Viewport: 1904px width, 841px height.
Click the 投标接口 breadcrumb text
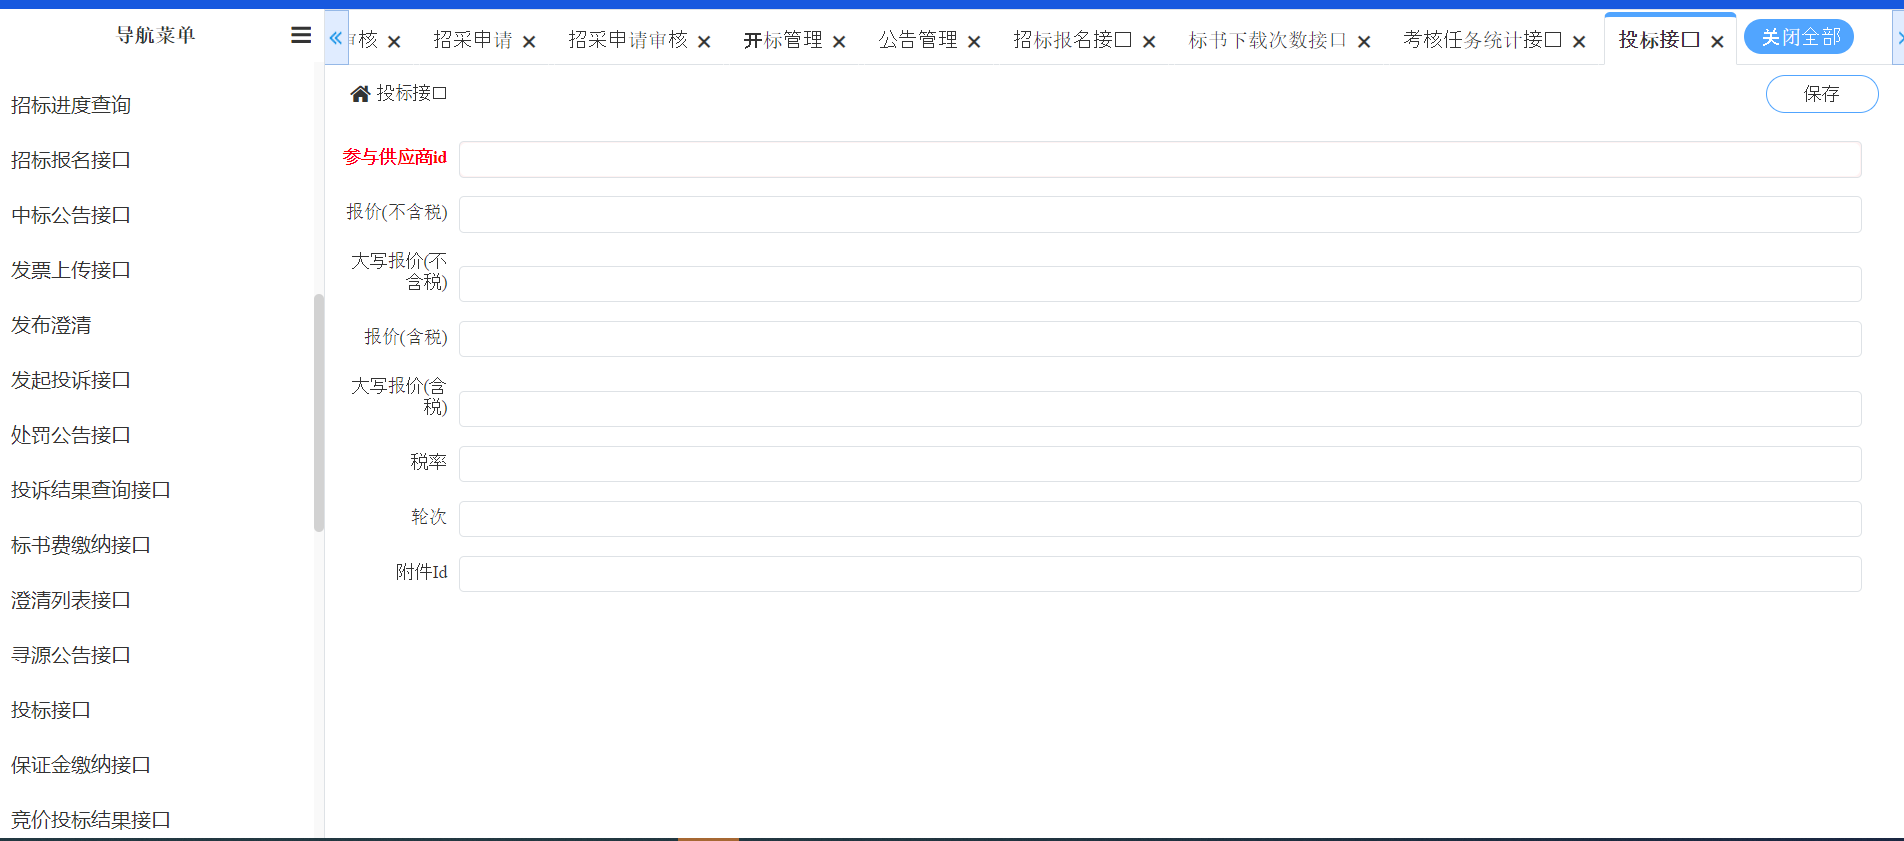coord(412,94)
